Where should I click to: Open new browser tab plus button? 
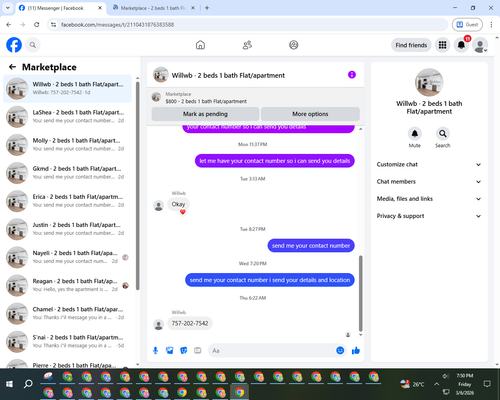pyautogui.click(x=207, y=8)
